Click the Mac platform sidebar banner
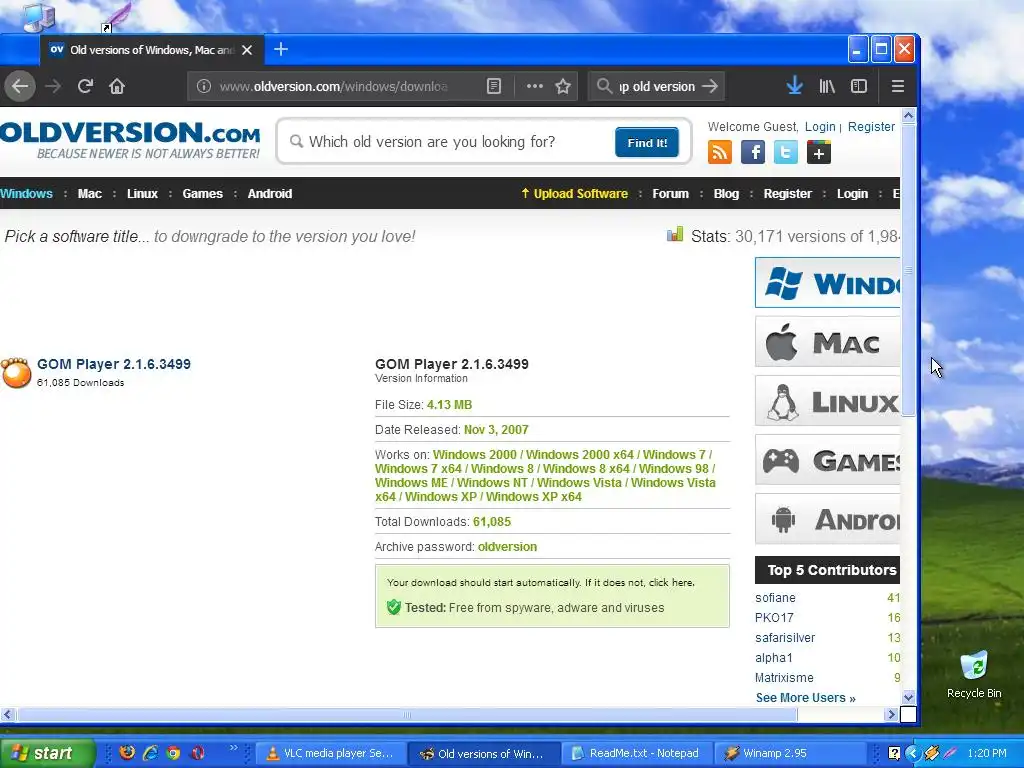1024x768 pixels. (x=827, y=342)
